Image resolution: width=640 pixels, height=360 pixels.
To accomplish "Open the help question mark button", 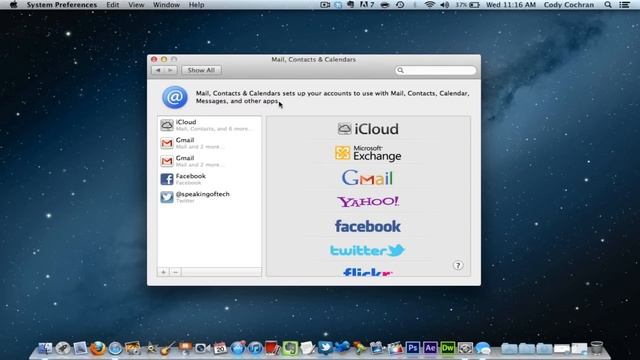I will [458, 265].
